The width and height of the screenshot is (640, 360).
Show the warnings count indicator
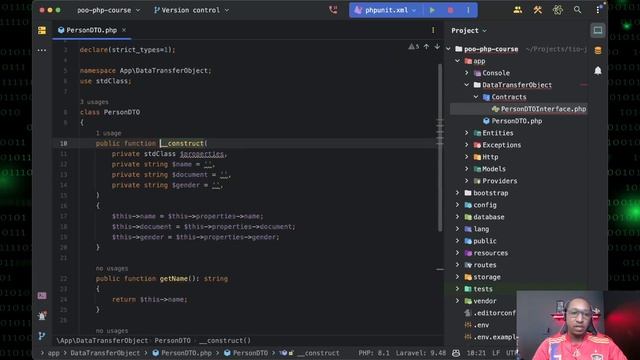point(413,47)
